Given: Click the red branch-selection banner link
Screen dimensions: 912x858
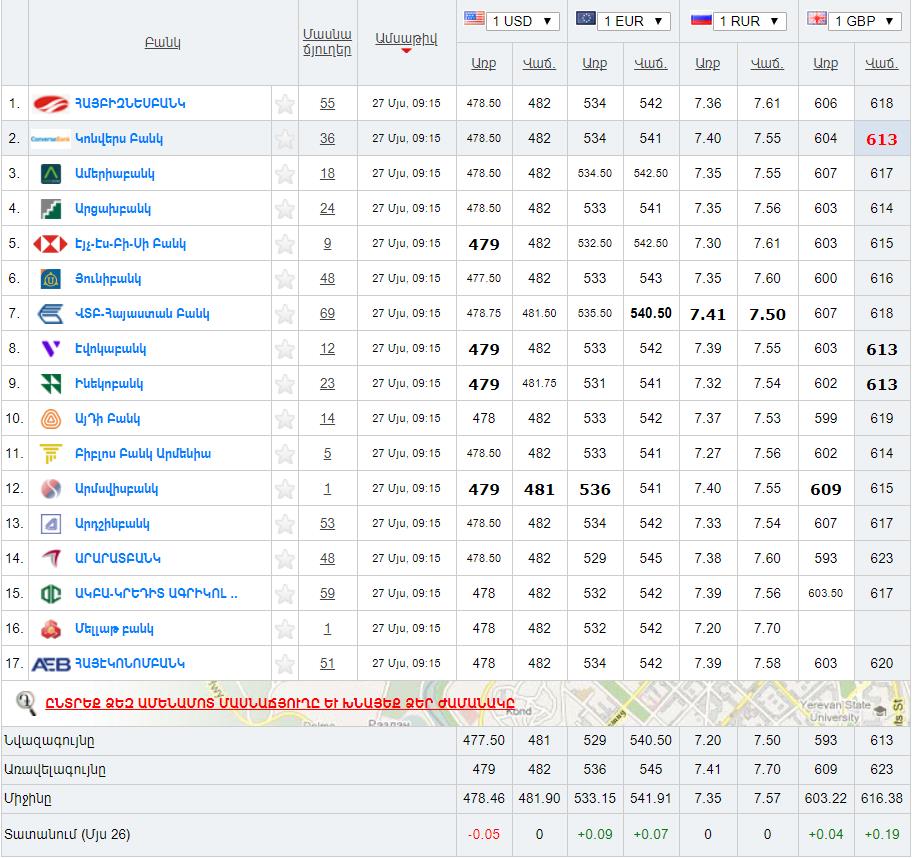Looking at the screenshot, I should point(280,703).
